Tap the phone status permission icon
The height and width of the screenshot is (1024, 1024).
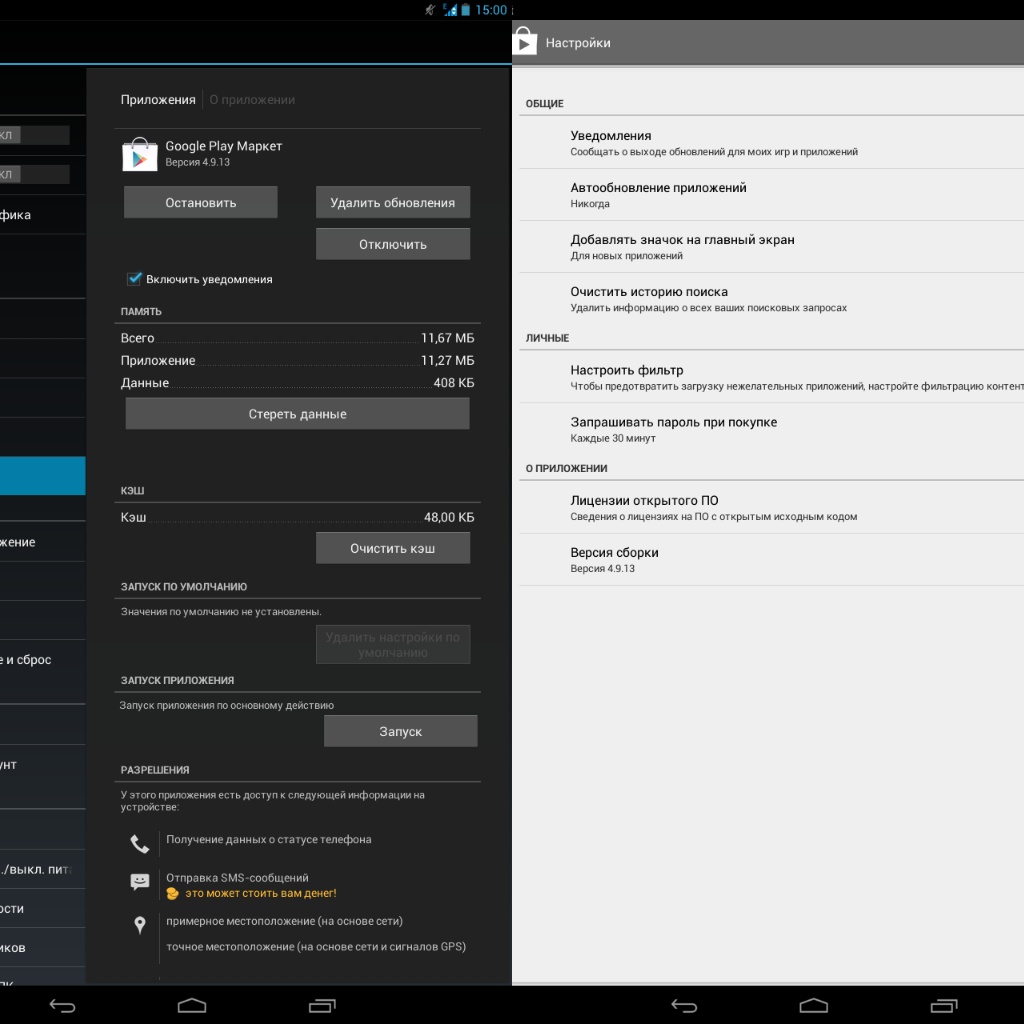(140, 845)
